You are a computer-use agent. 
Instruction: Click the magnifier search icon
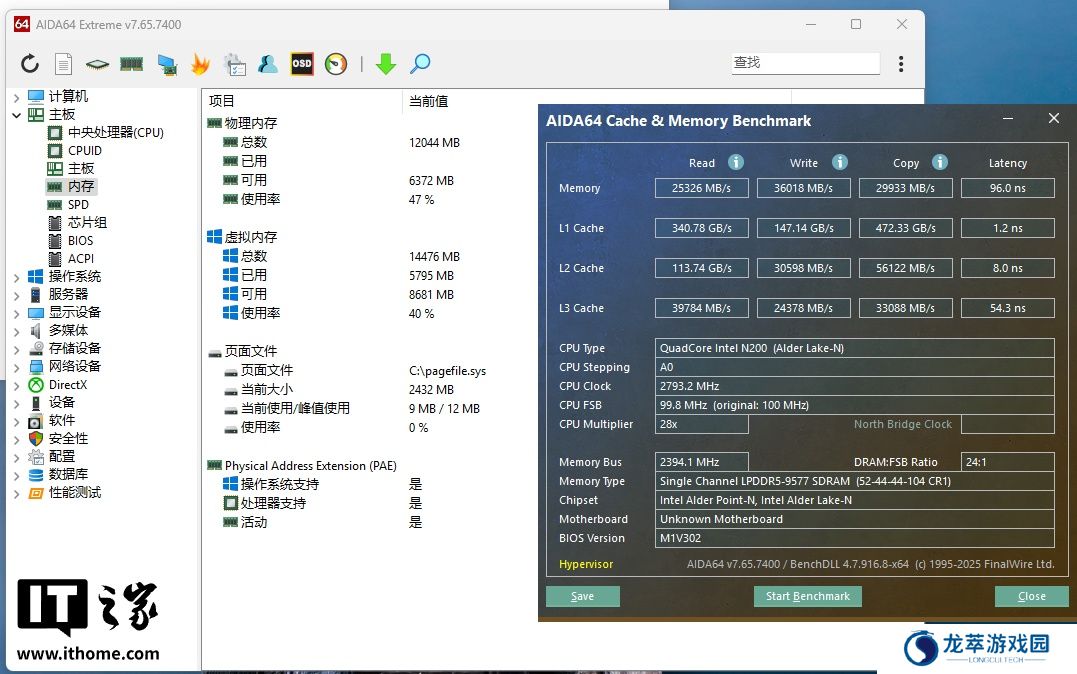point(420,64)
